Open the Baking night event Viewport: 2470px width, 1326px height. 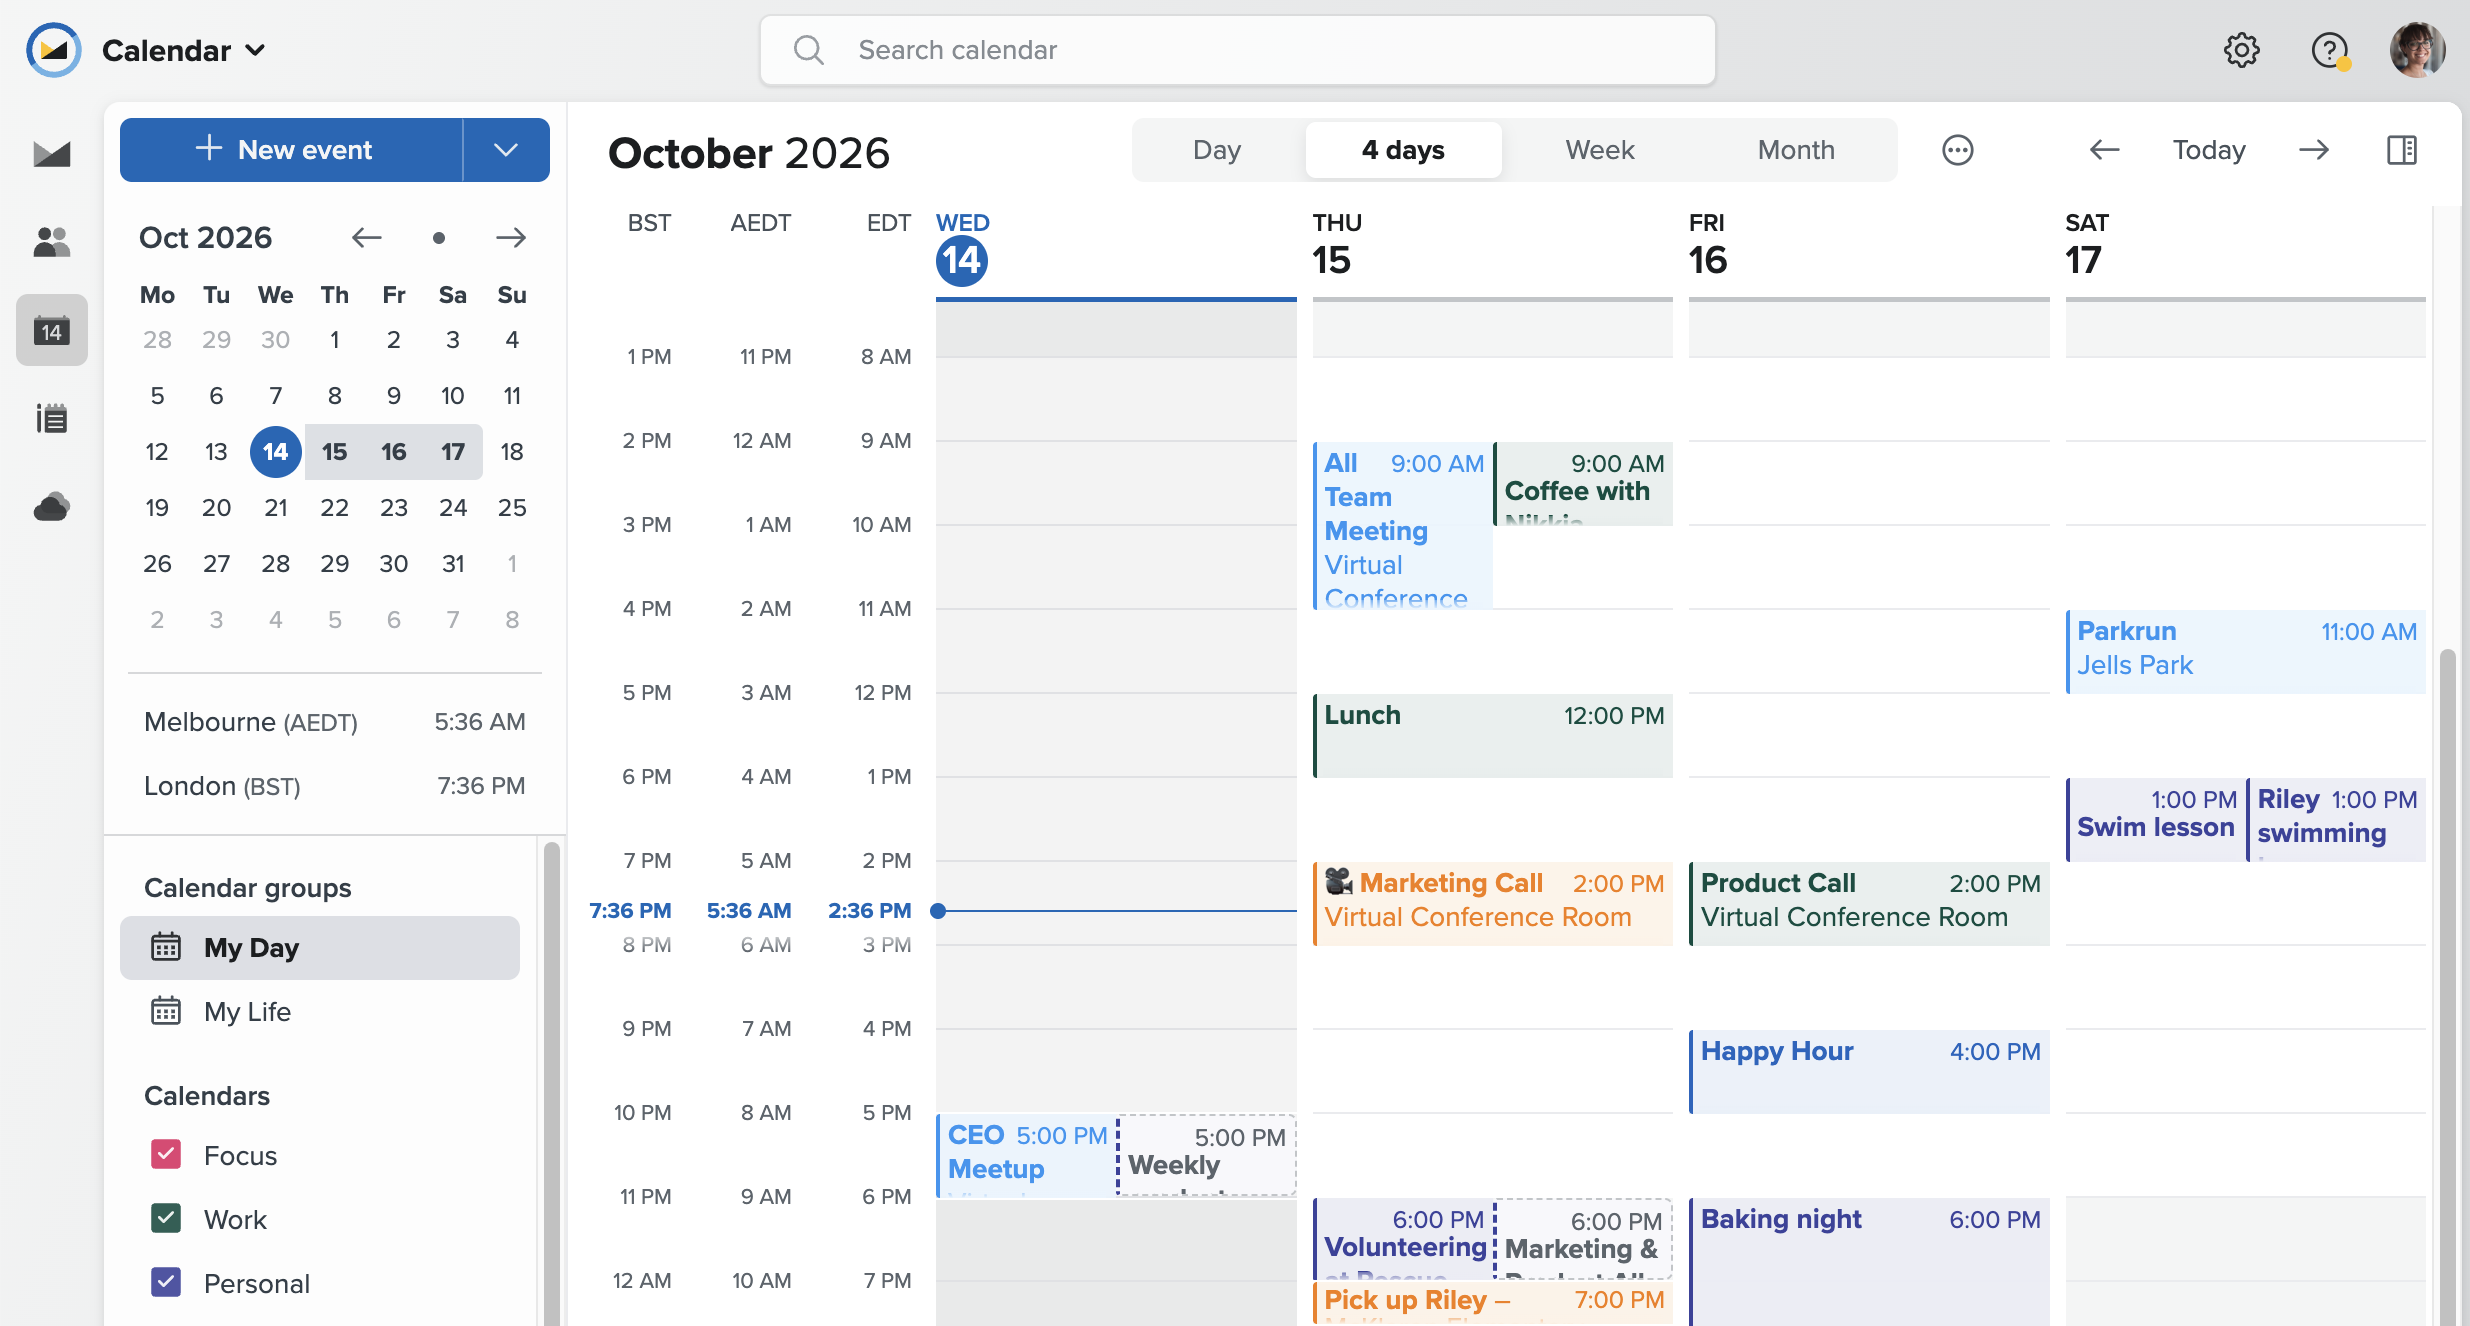(1869, 1260)
